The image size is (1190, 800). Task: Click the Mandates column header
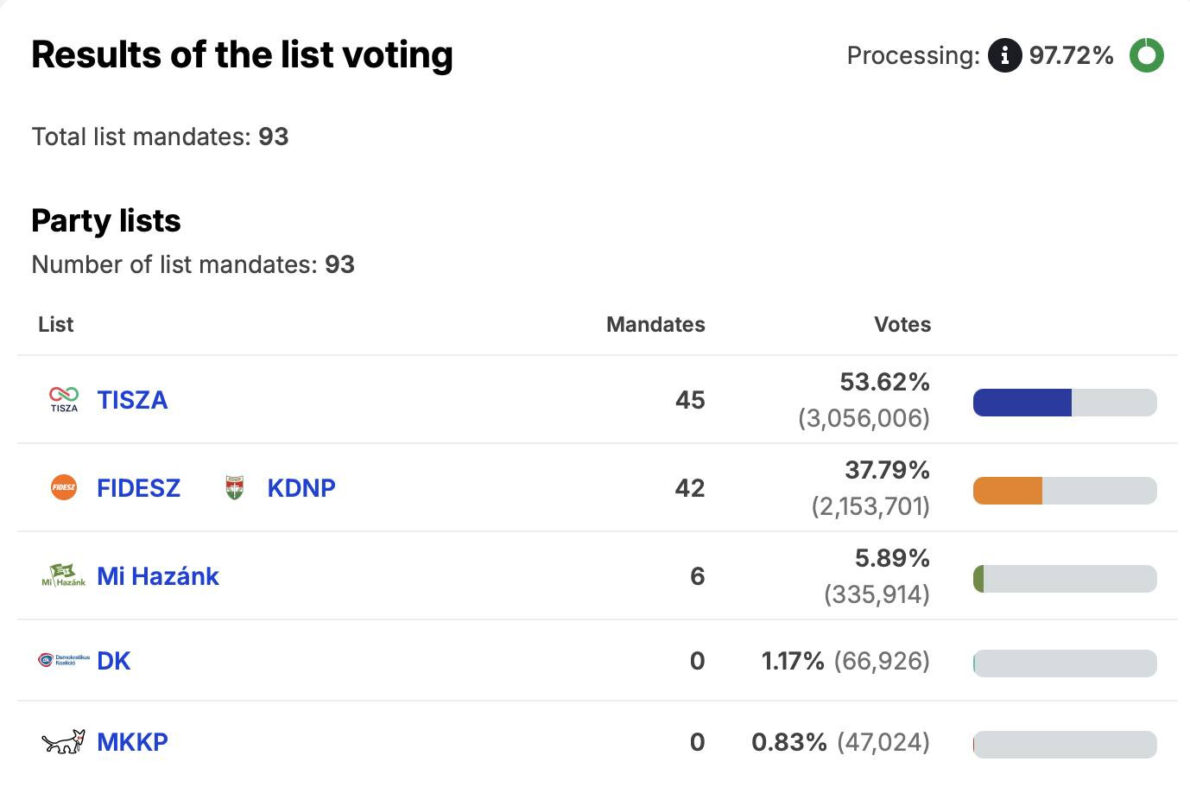click(655, 324)
